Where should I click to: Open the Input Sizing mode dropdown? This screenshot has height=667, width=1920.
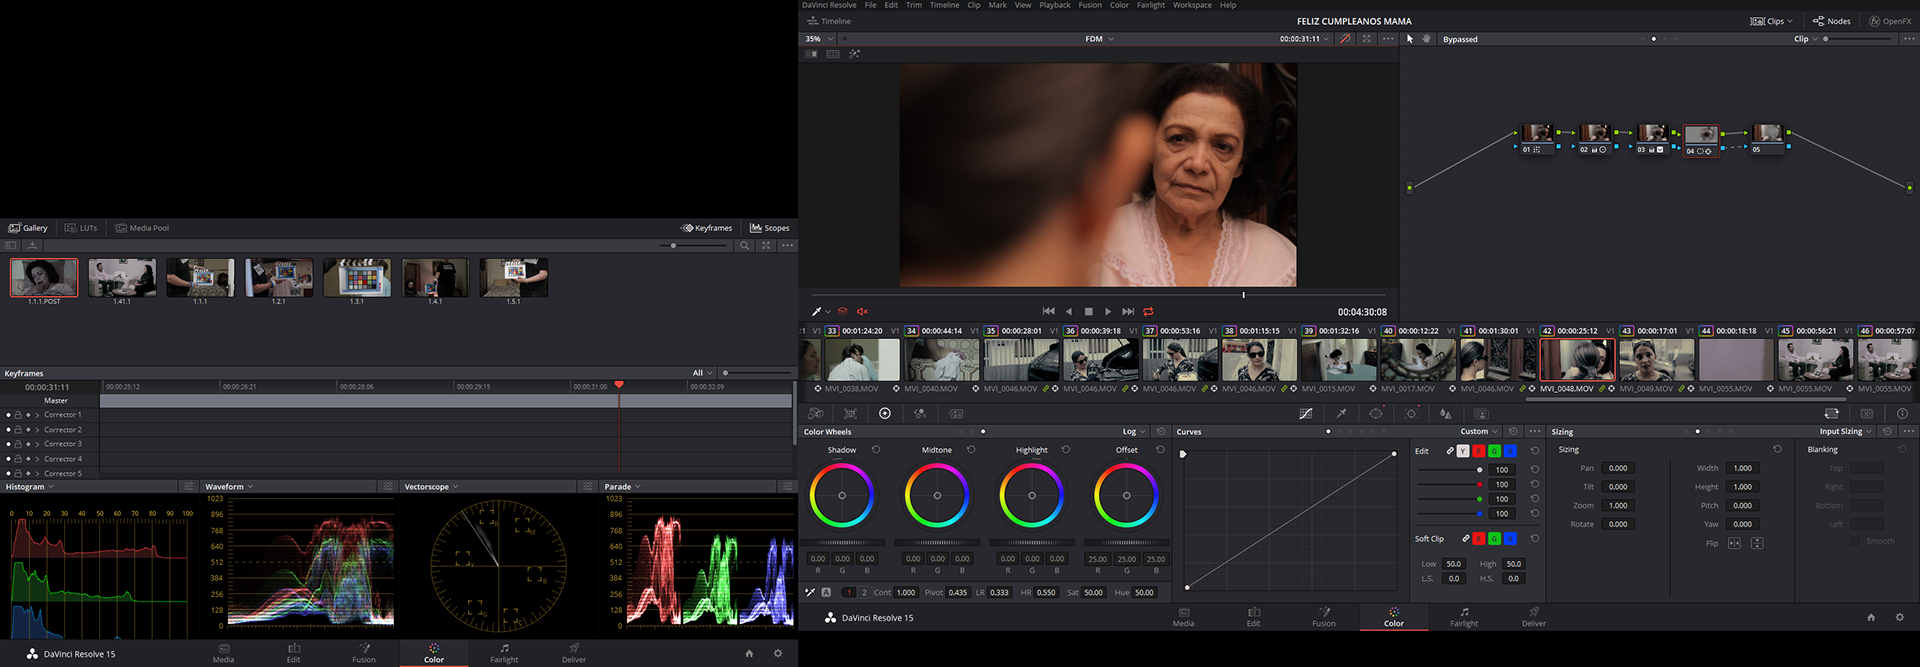[1845, 432]
